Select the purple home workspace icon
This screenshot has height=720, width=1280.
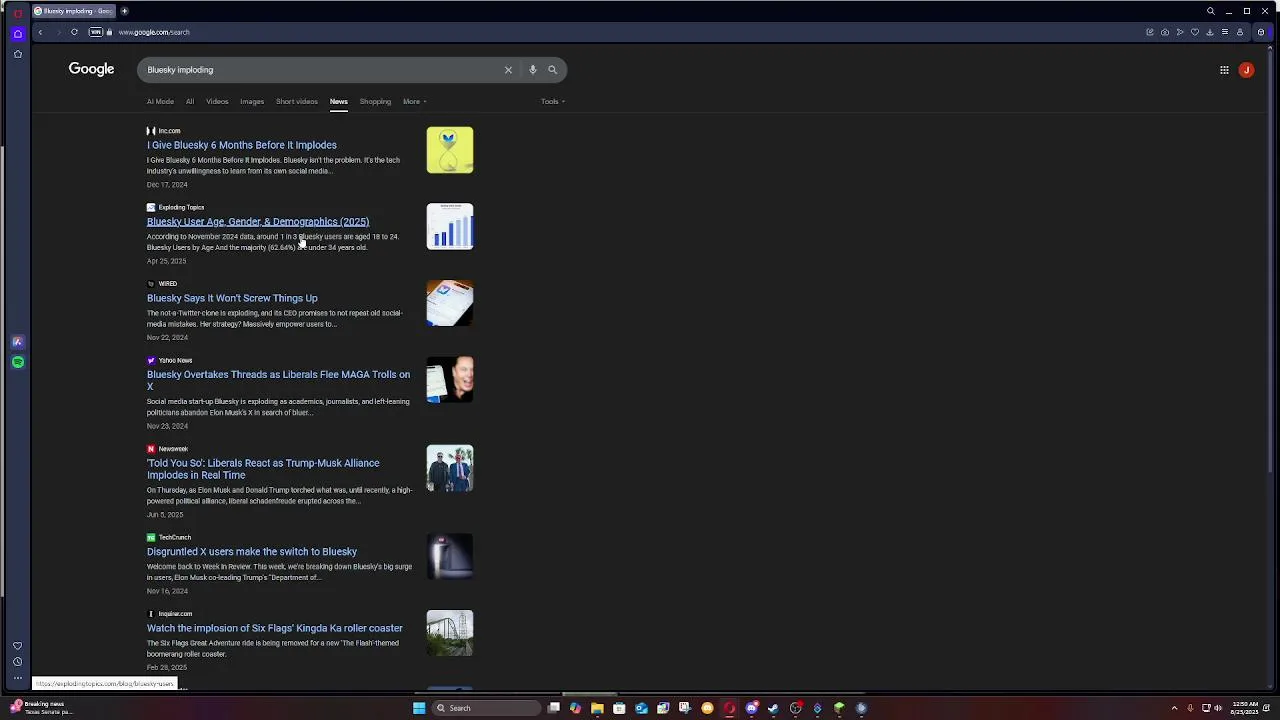pos(17,34)
